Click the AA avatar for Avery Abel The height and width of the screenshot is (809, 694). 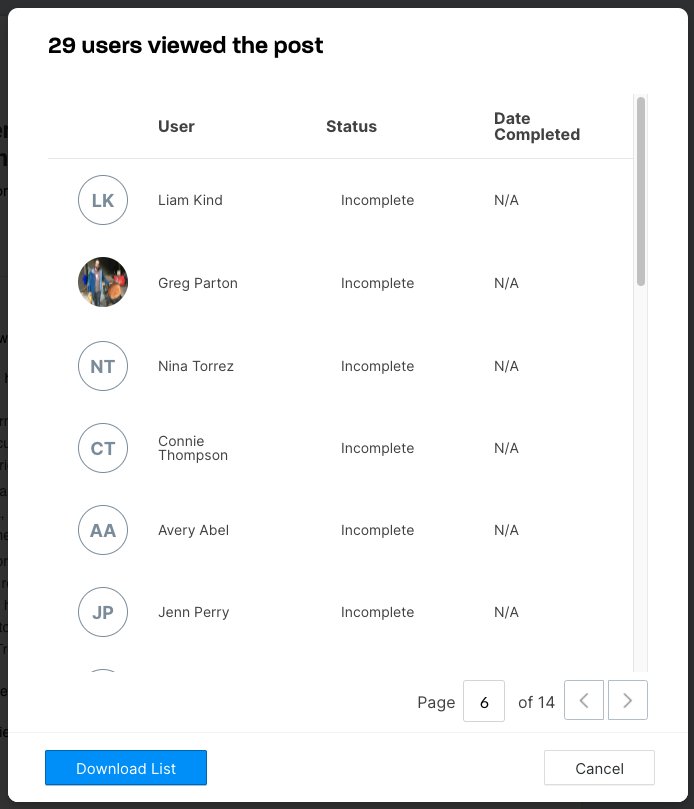coord(103,530)
